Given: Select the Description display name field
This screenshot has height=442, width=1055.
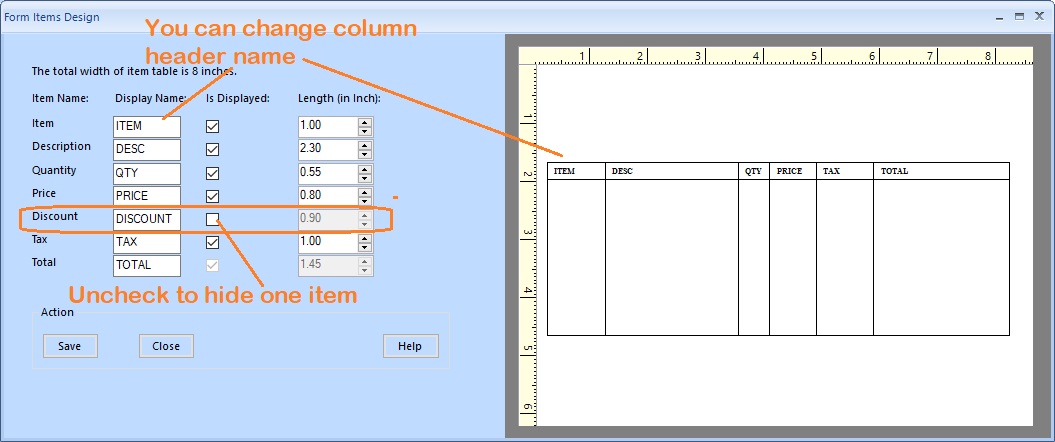Looking at the screenshot, I should click(146, 150).
